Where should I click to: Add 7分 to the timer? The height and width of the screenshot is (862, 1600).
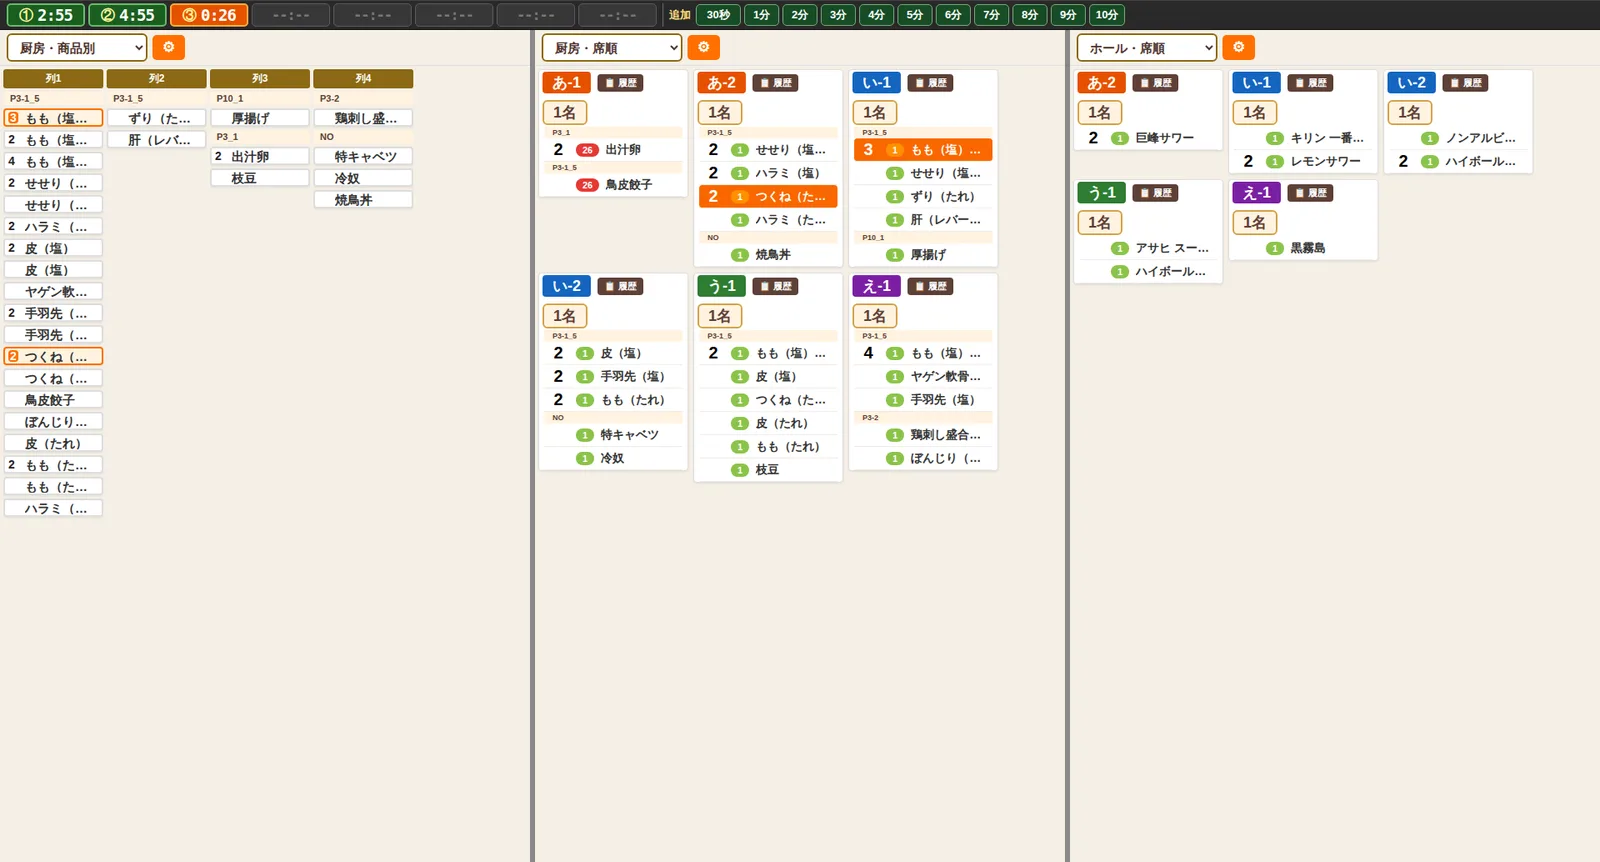[991, 15]
